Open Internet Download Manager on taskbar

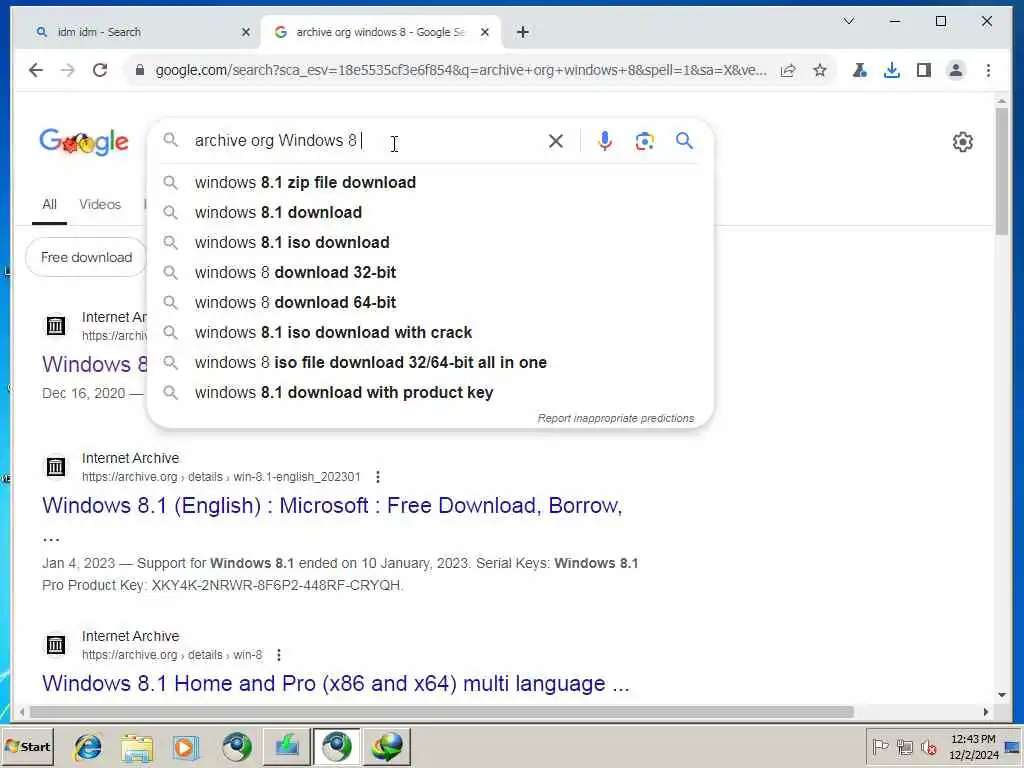(387, 746)
